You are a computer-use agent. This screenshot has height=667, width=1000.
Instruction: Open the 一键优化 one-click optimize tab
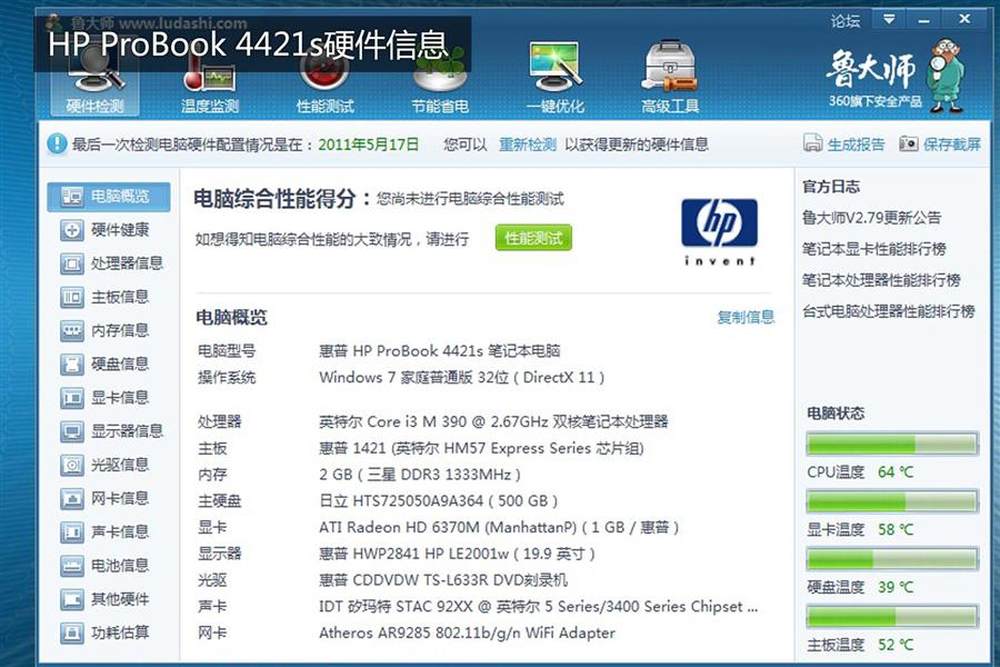pos(555,78)
